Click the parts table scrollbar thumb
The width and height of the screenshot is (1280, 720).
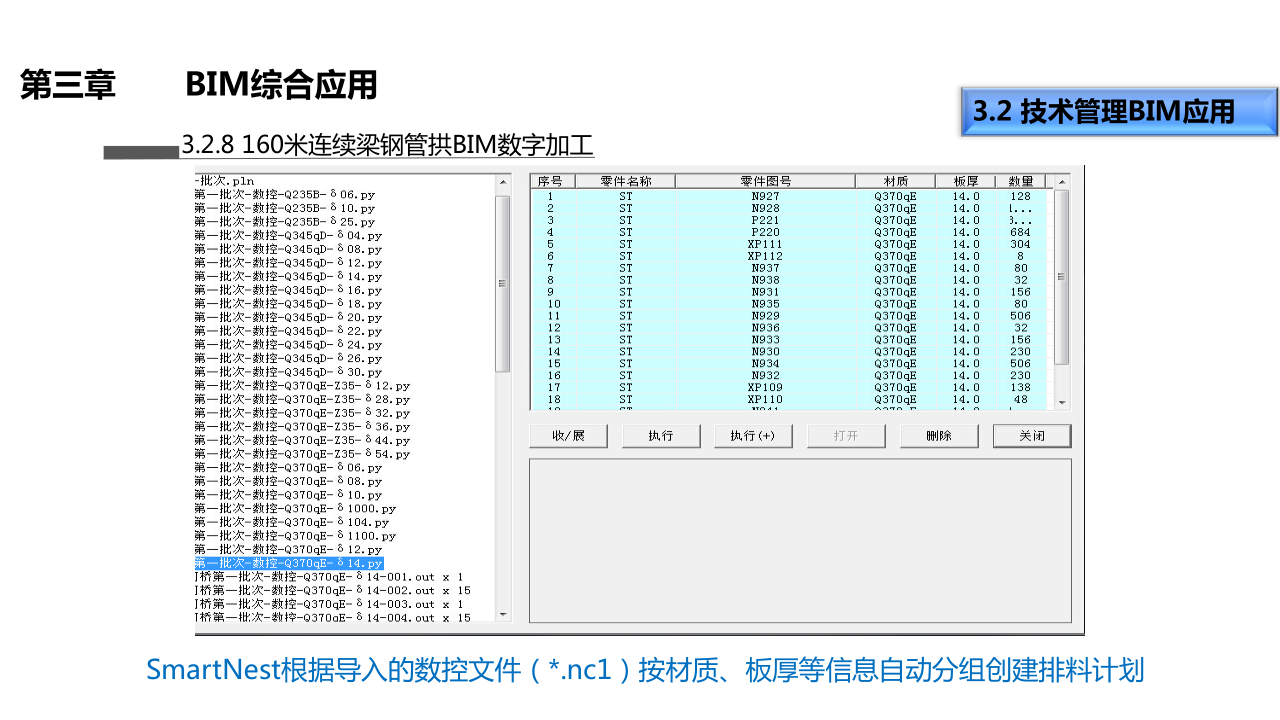(1062, 277)
